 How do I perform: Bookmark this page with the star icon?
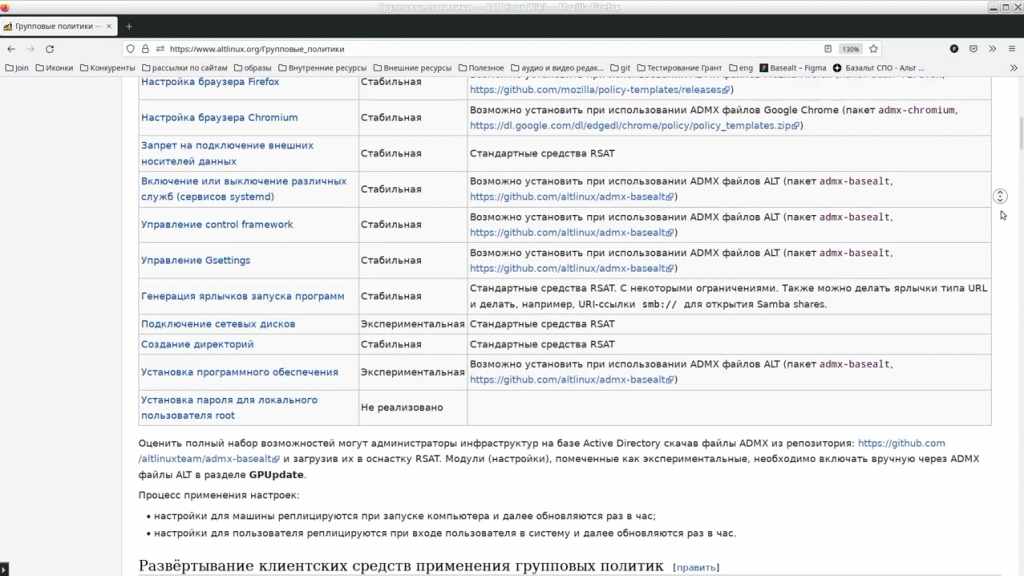point(873,49)
